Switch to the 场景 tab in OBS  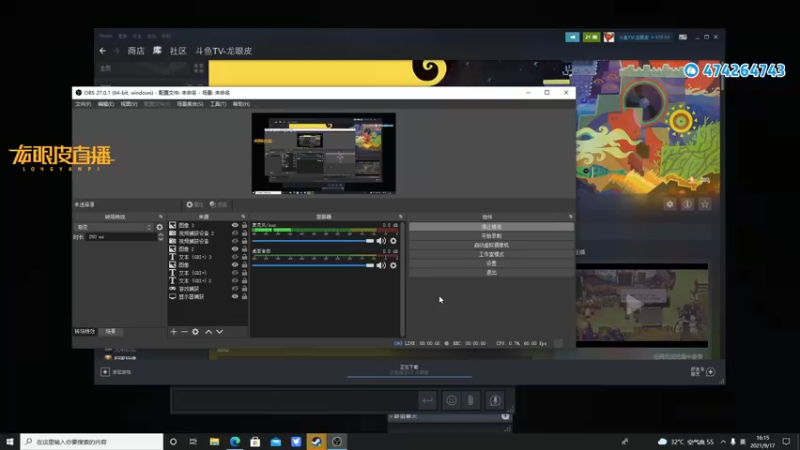[x=110, y=332]
